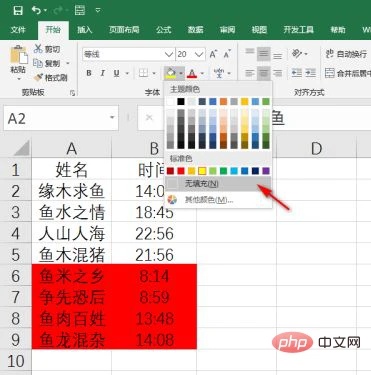This screenshot has height=375, width=371.
Task: Switch to the 插入 ribbon tab
Action: 85,30
